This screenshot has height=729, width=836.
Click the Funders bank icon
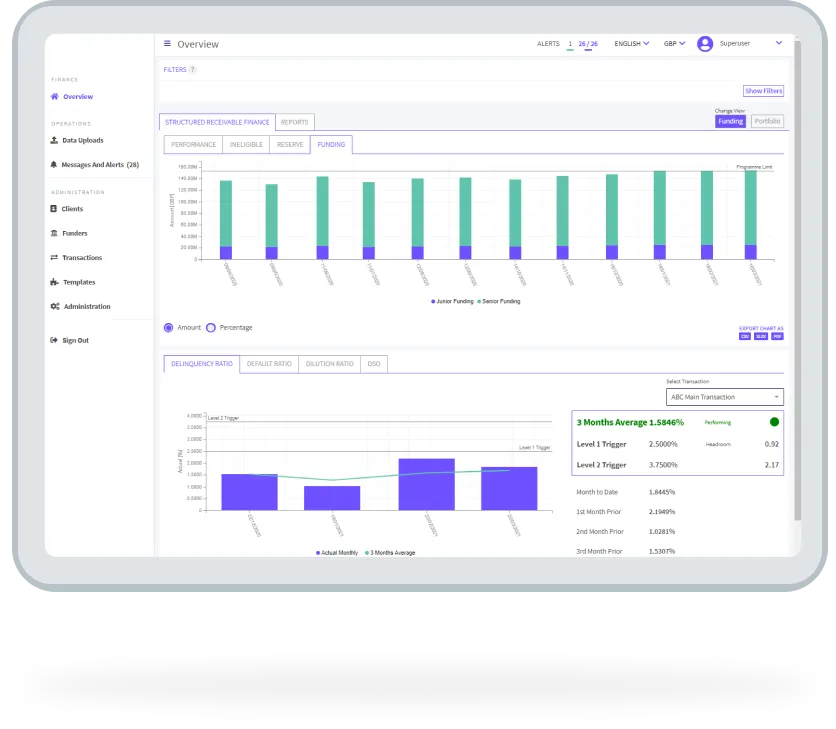coord(54,234)
